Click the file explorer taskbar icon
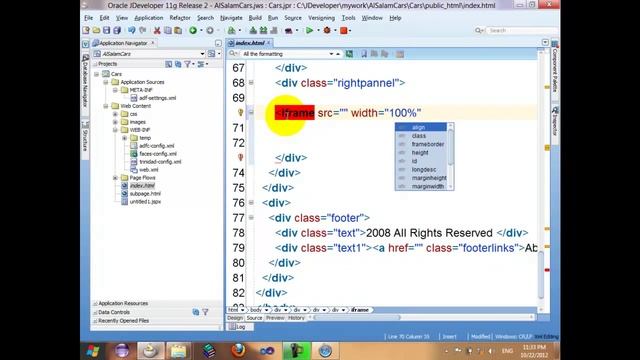Viewport: 640px width, 360px height. coord(178,351)
